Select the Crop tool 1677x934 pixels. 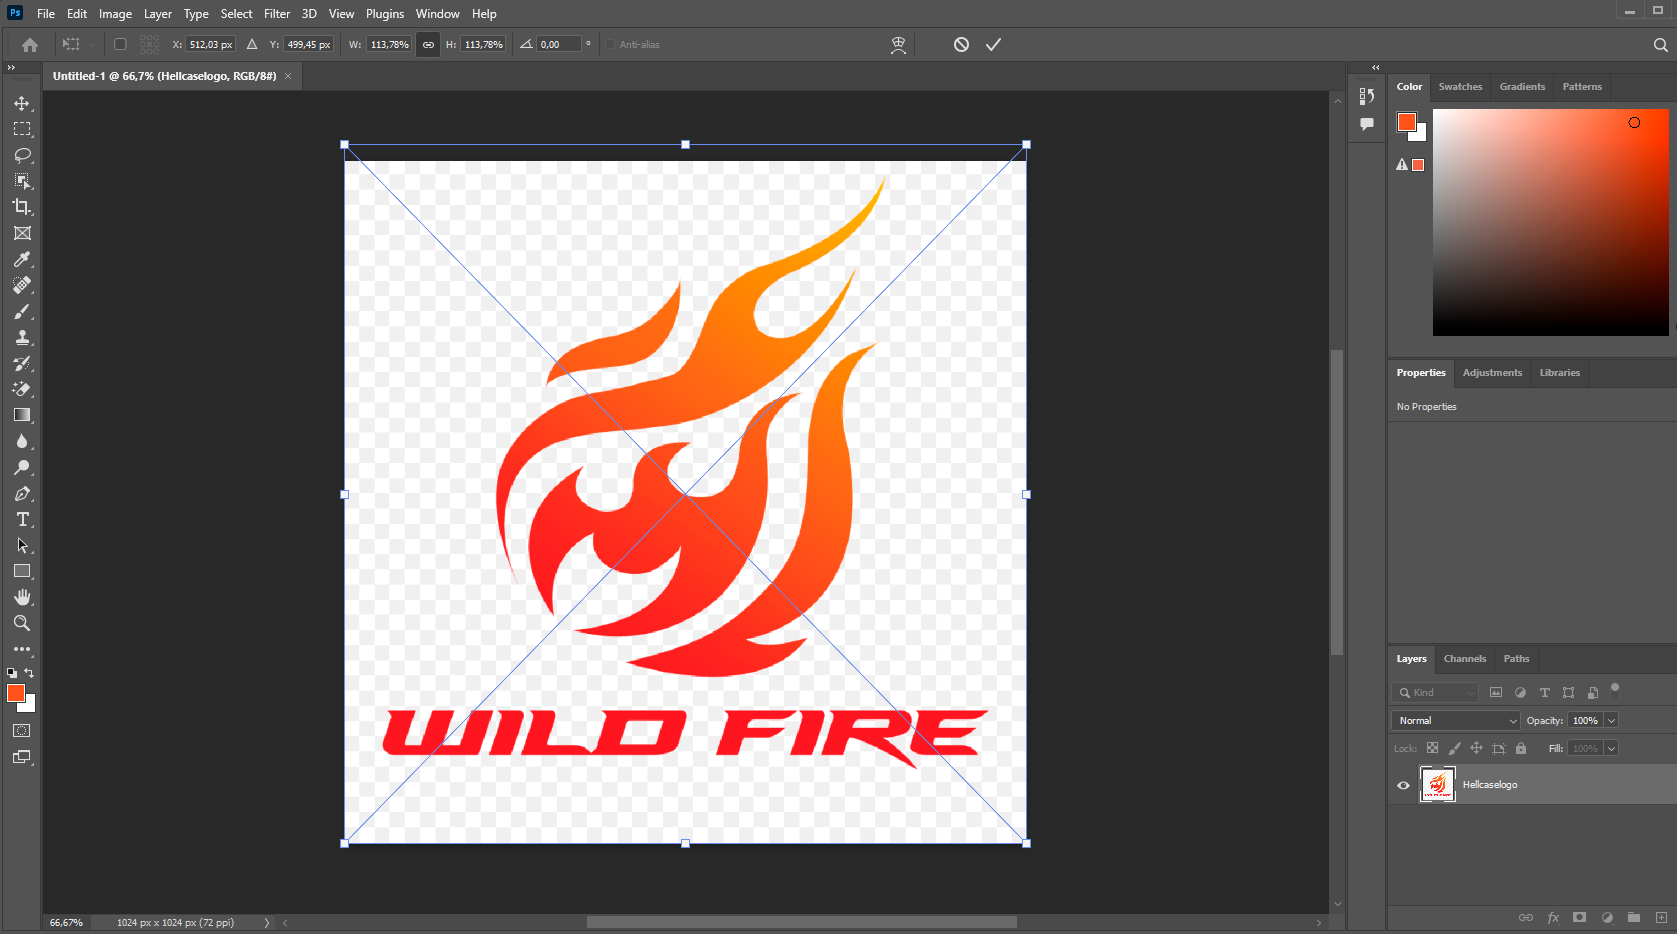tap(22, 207)
